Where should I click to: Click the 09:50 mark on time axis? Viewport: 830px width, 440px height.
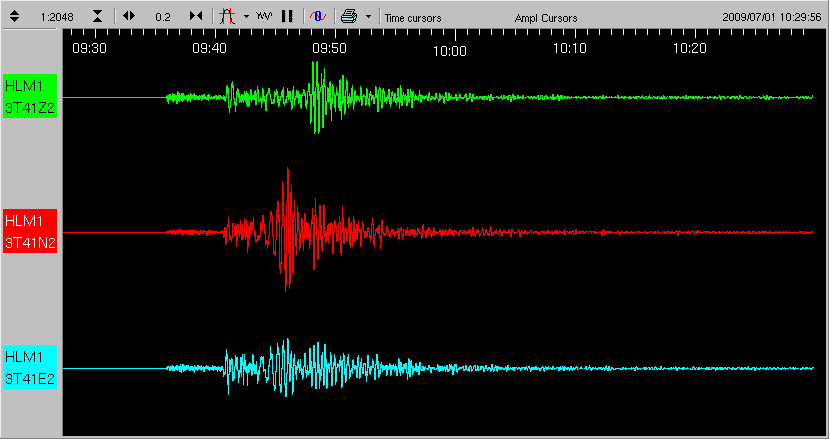329,48
